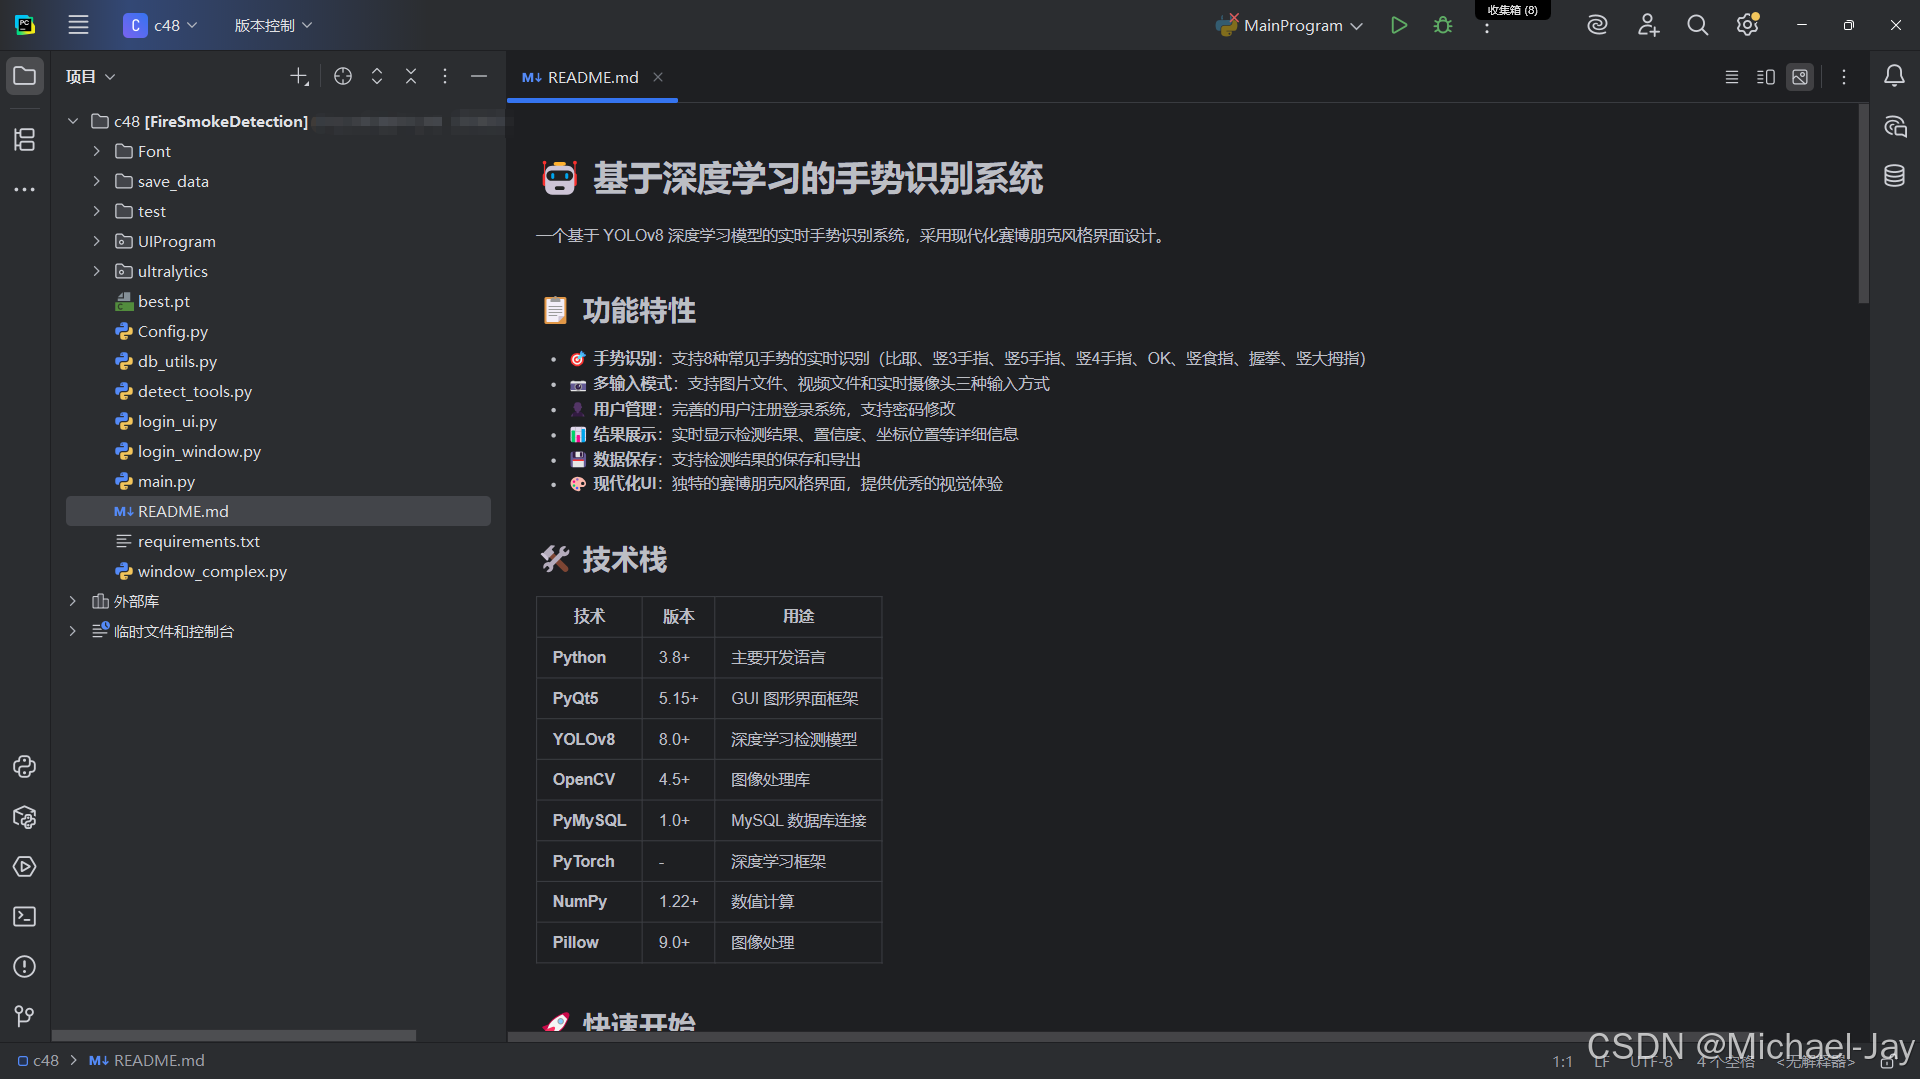Expand scratches and consoles node
The height and width of the screenshot is (1079, 1920).
[x=73, y=631]
